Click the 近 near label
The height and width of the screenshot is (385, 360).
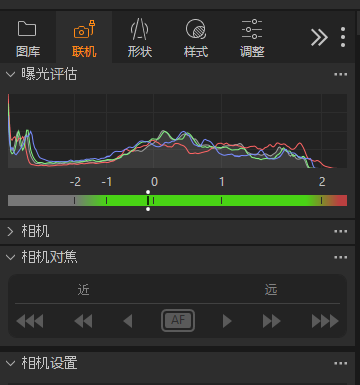point(83,290)
